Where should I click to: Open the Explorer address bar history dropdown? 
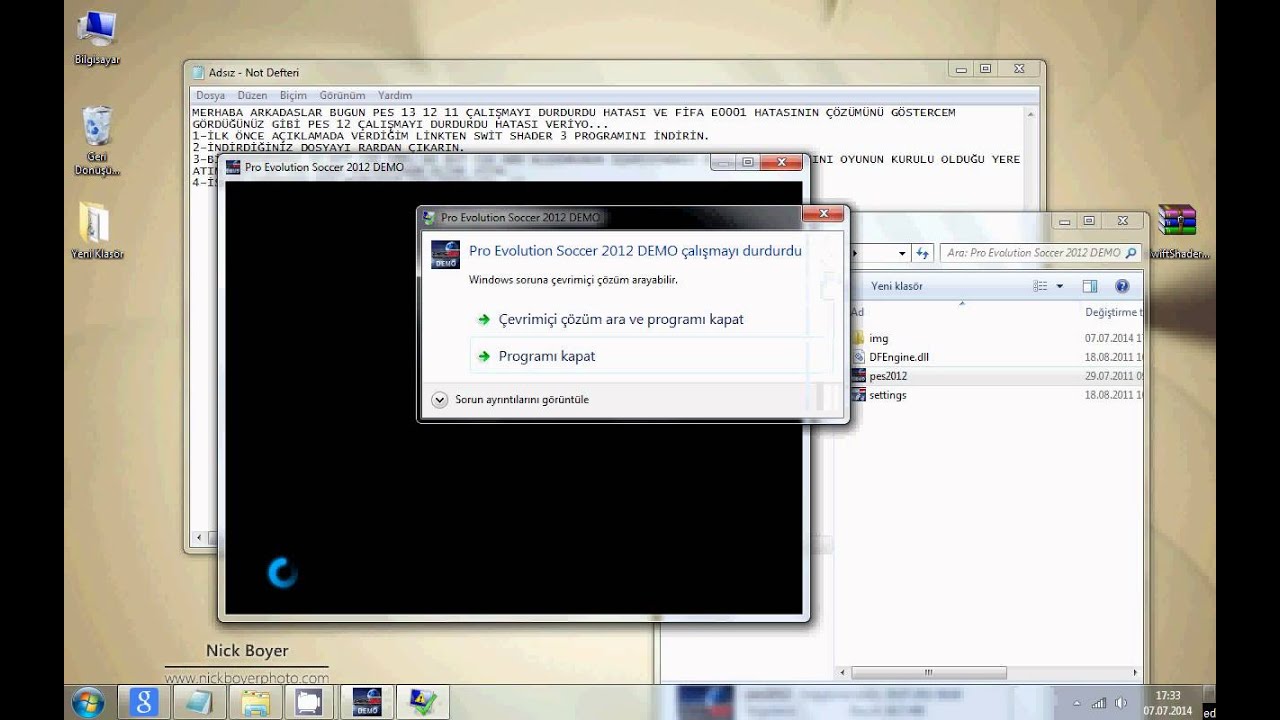tap(901, 253)
